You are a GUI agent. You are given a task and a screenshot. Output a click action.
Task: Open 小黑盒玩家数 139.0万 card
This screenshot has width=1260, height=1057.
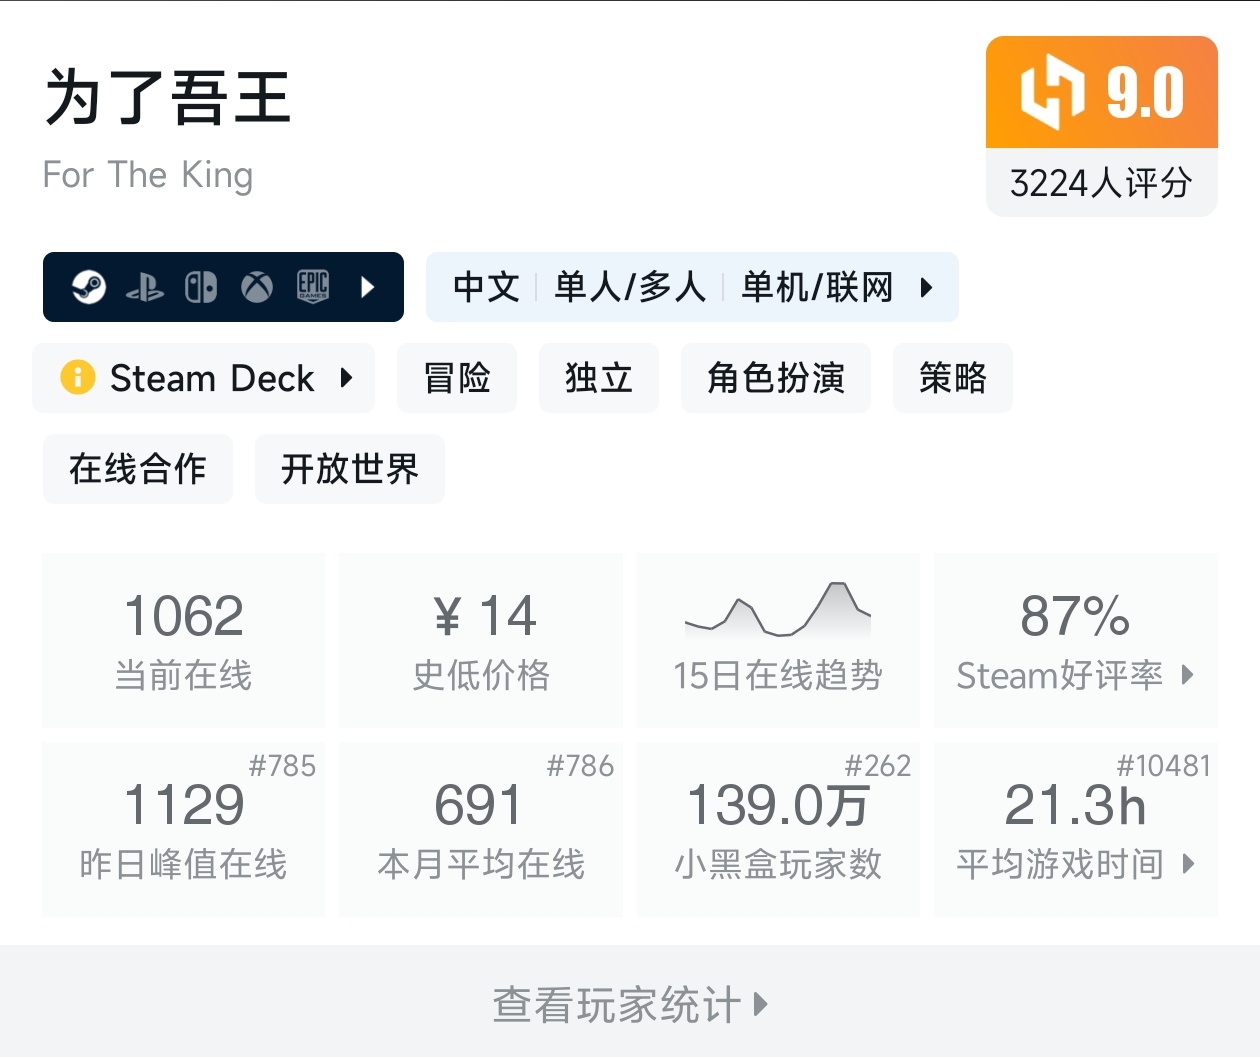778,830
